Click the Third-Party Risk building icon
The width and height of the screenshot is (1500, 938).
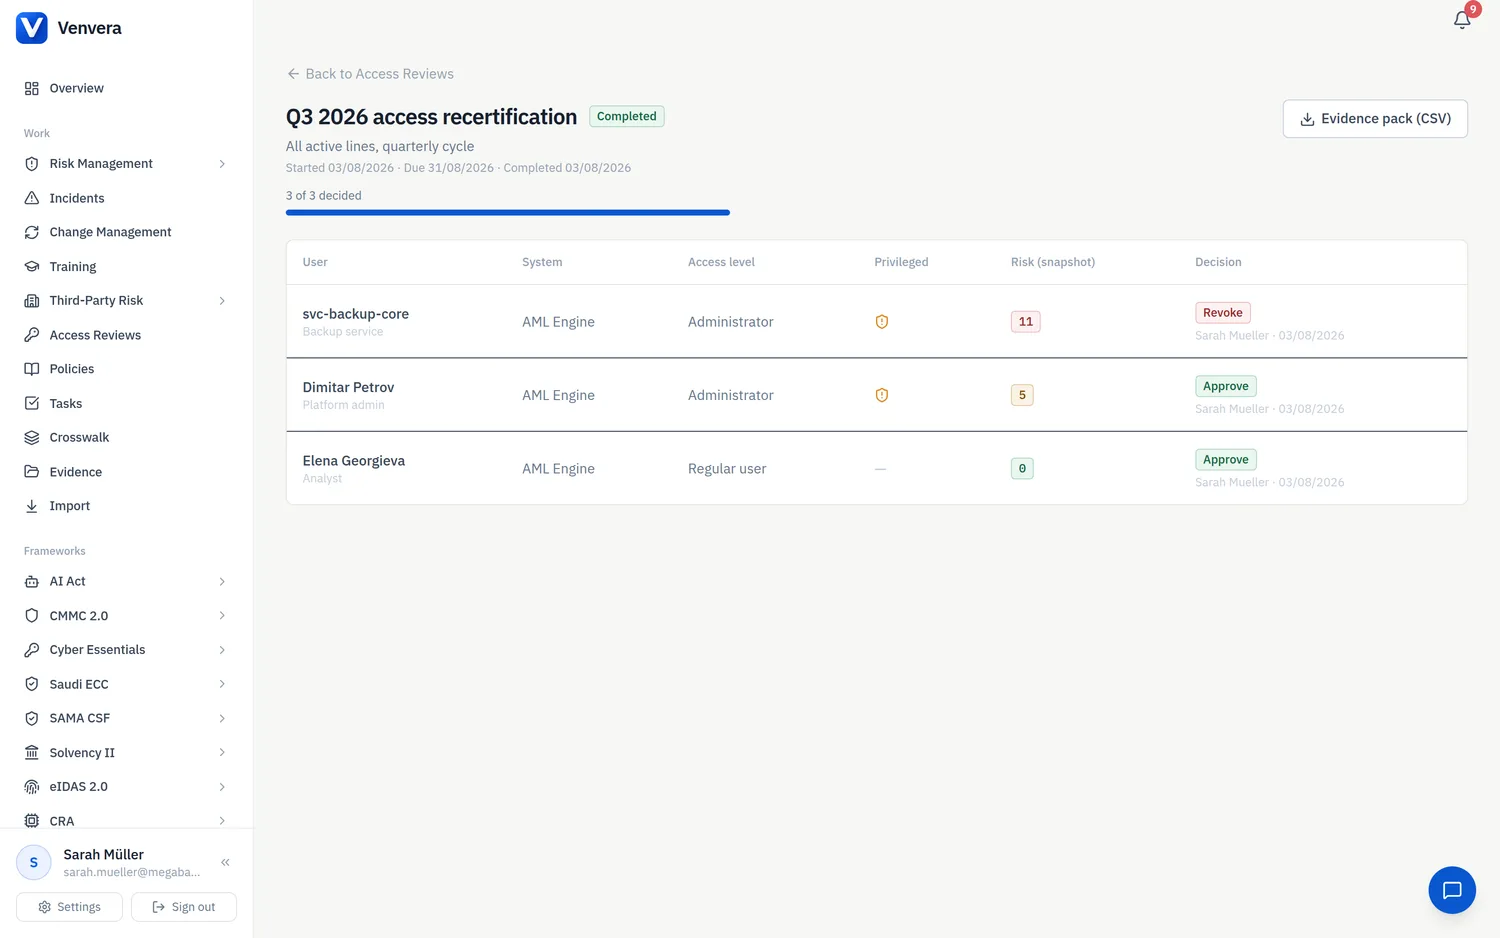pos(32,301)
